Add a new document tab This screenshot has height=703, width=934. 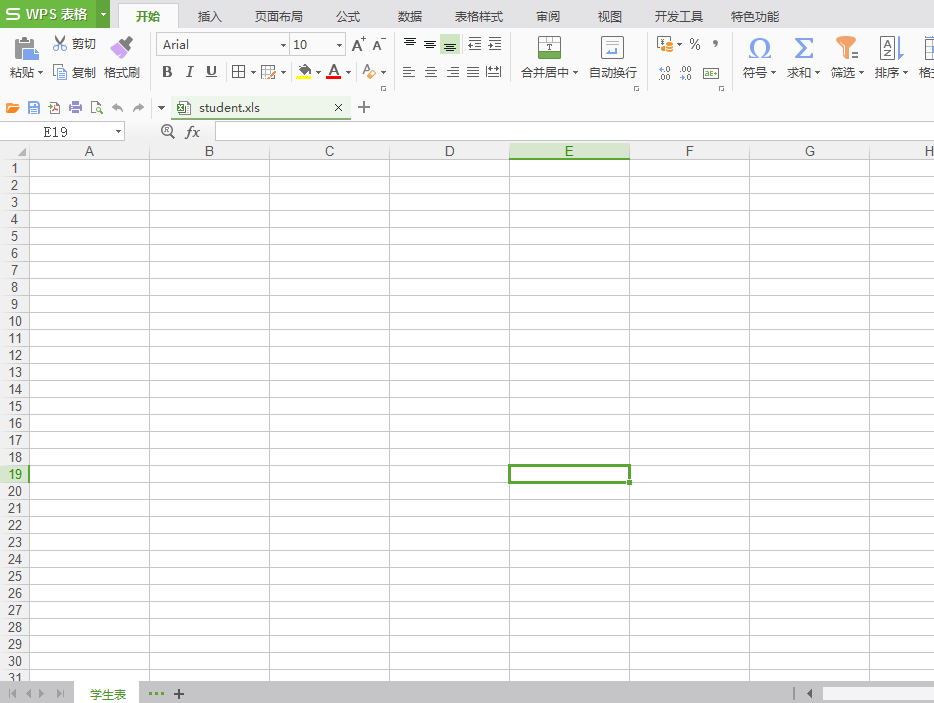point(364,107)
